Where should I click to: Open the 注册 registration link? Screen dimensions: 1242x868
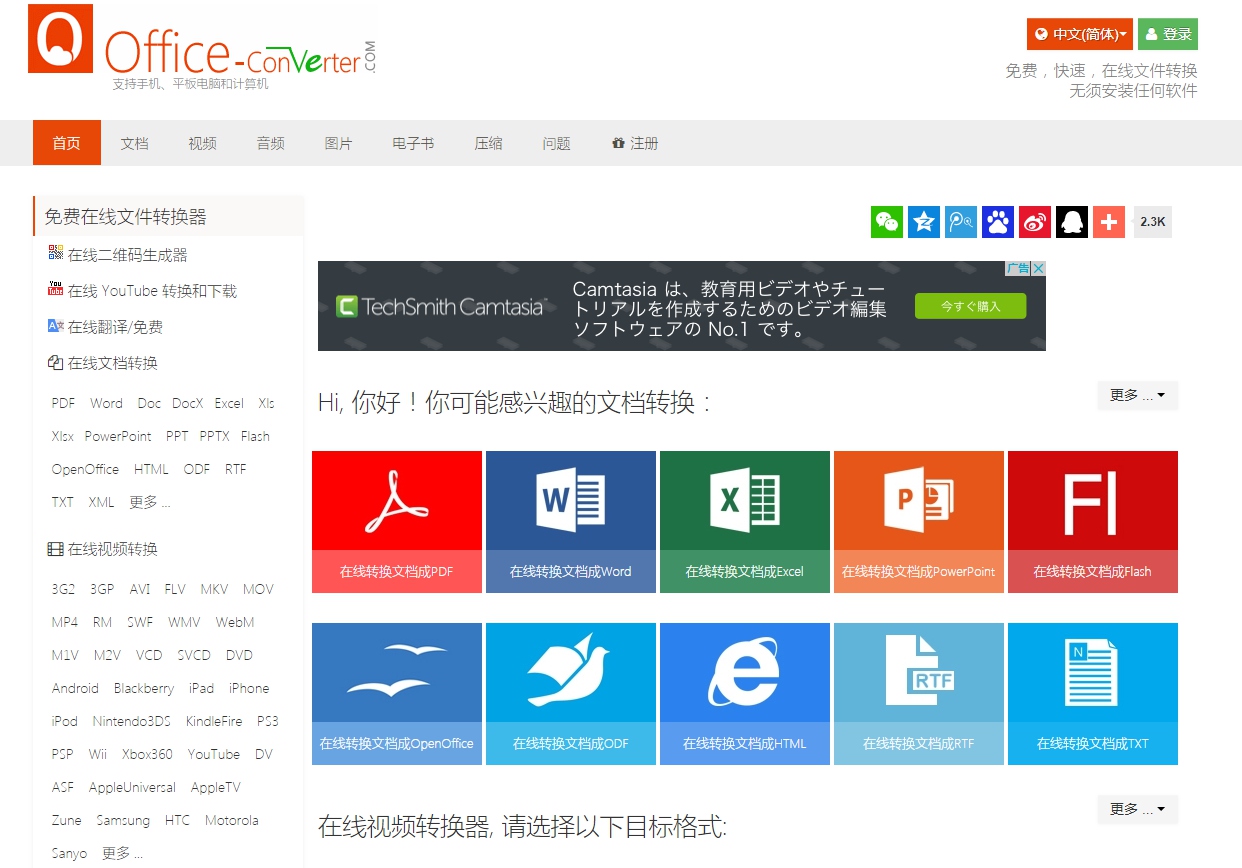point(644,143)
